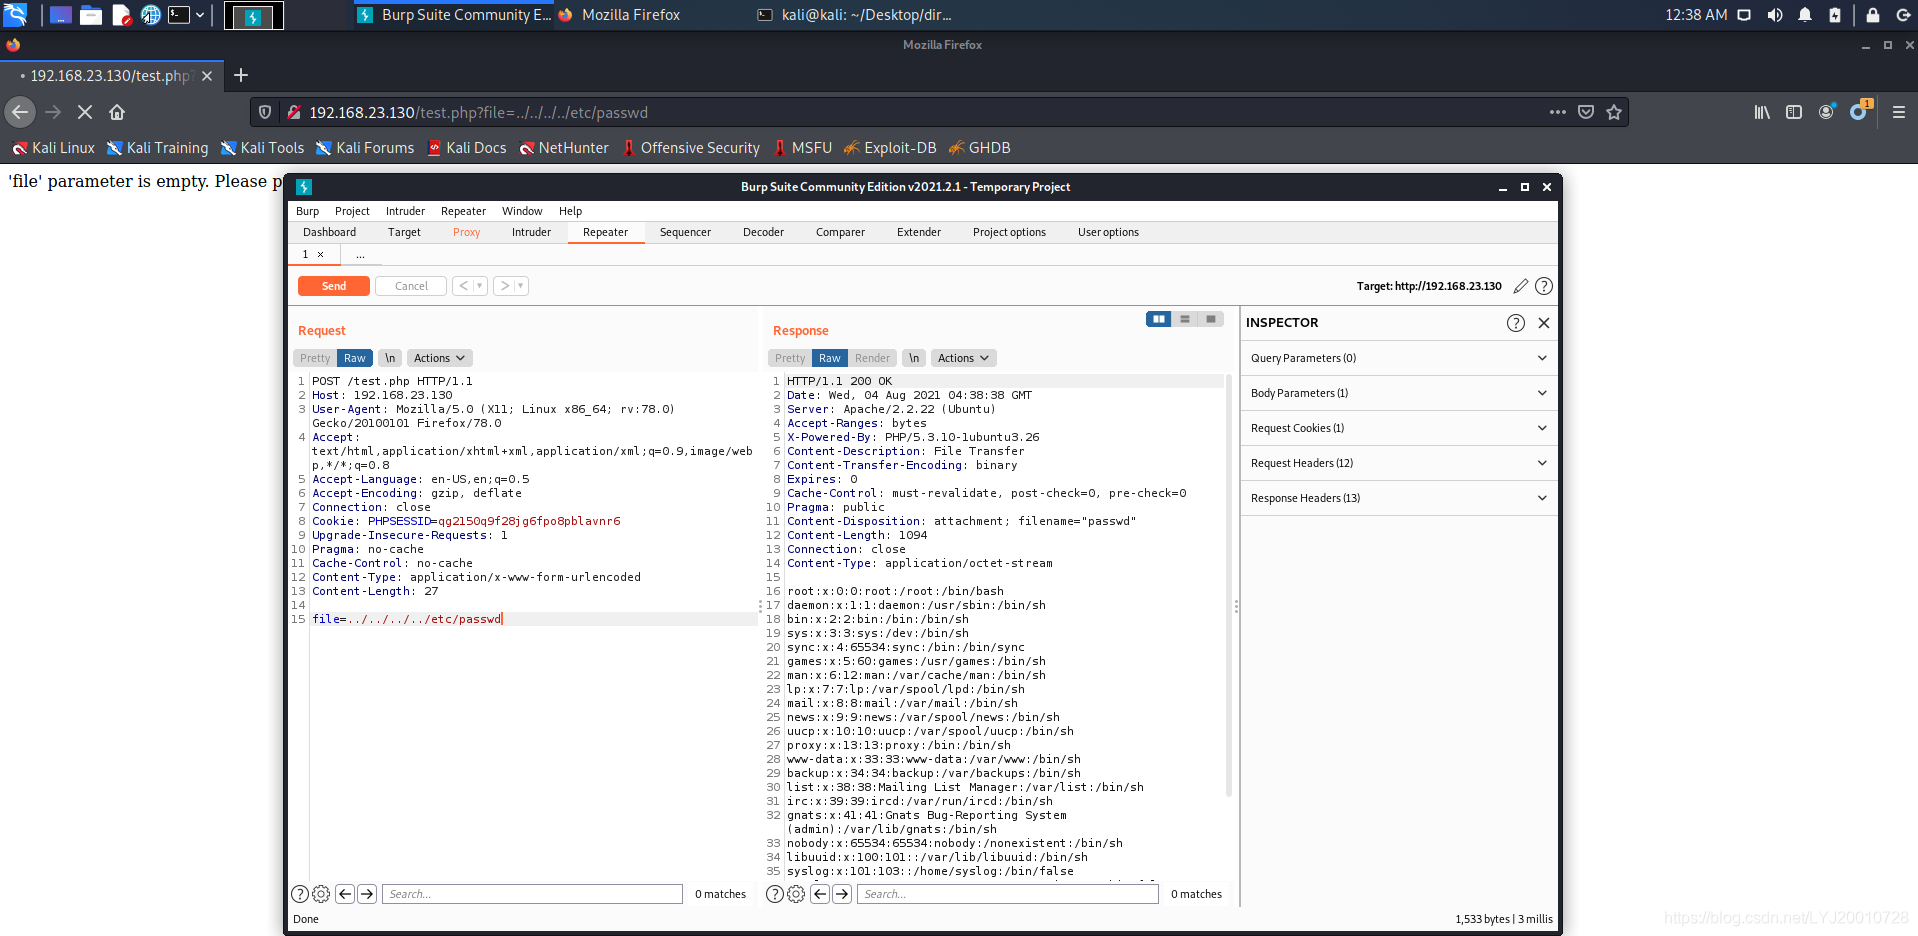1918x936 pixels.
Task: Open the Project menu
Action: pos(352,211)
